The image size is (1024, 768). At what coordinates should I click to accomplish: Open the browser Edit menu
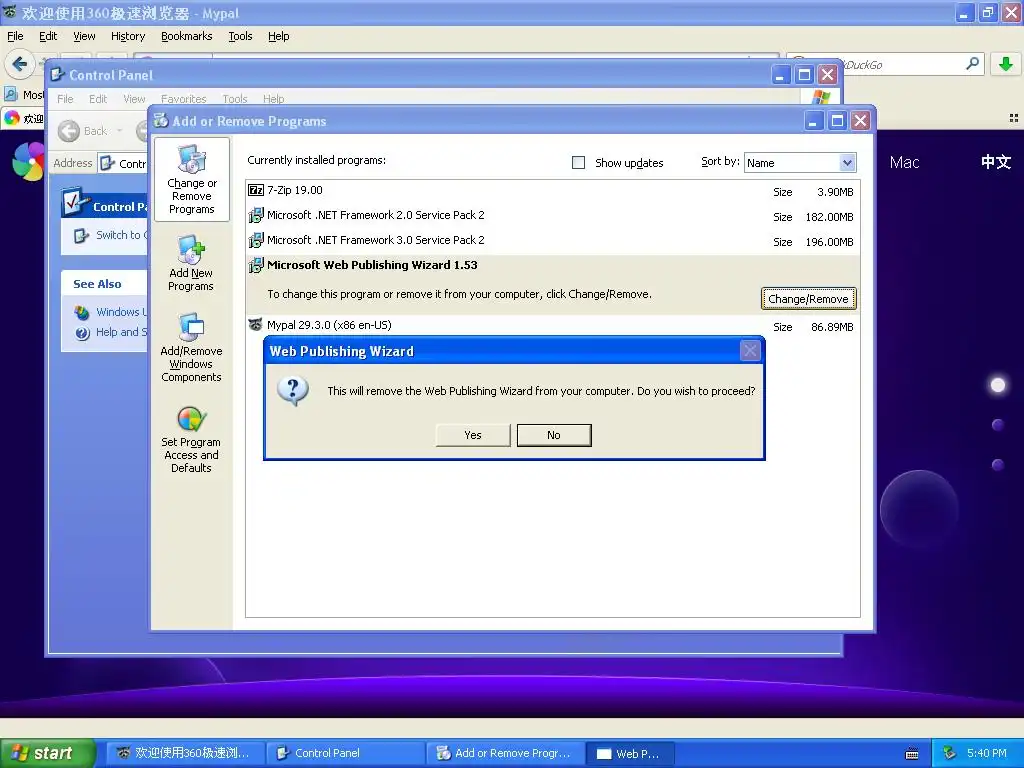coord(48,36)
